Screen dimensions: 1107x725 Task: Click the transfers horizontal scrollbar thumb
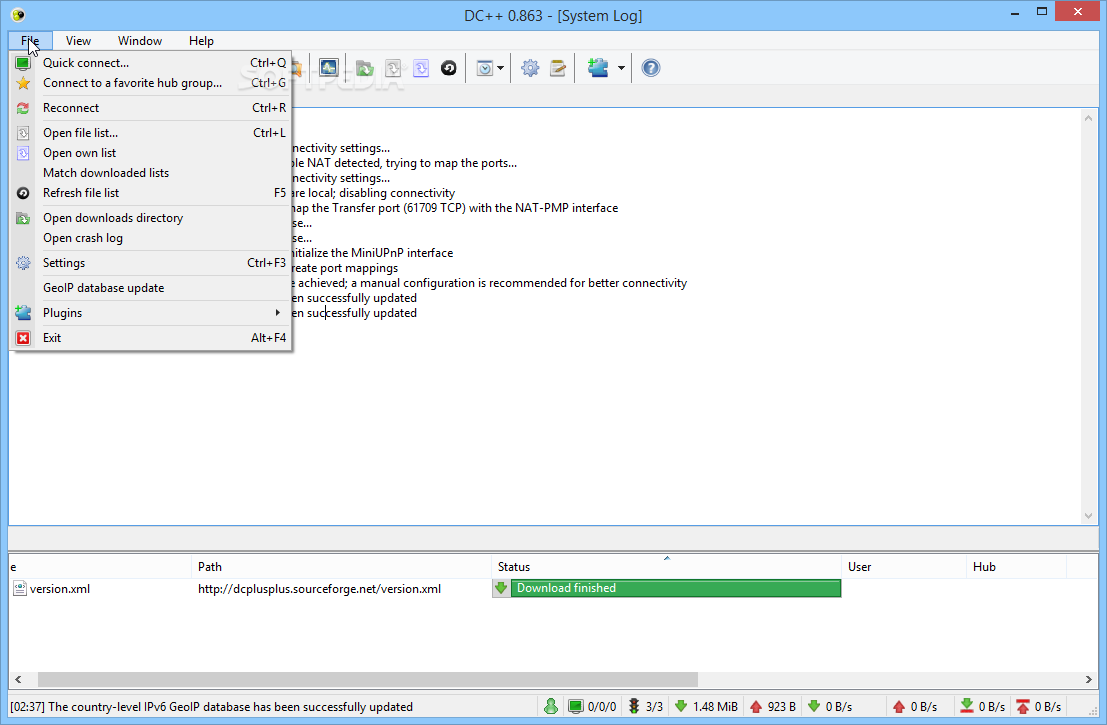(x=368, y=679)
